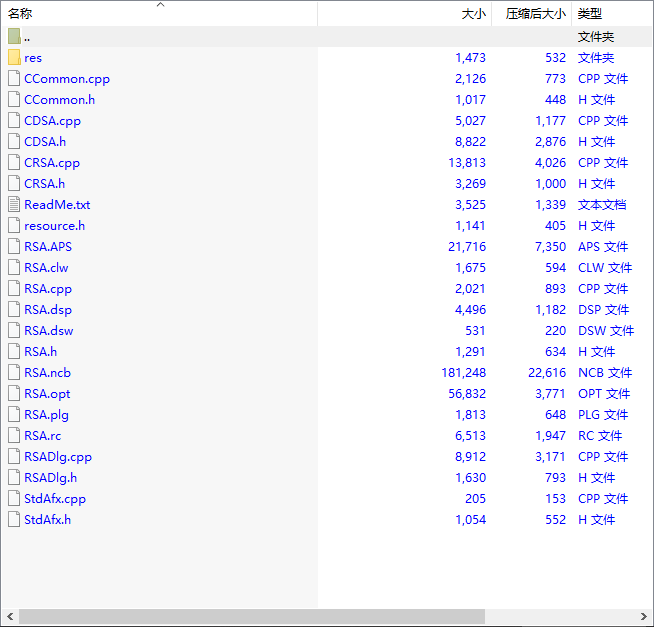Select the RSA.ncb file name
Image resolution: width=654 pixels, height=627 pixels.
(48, 373)
